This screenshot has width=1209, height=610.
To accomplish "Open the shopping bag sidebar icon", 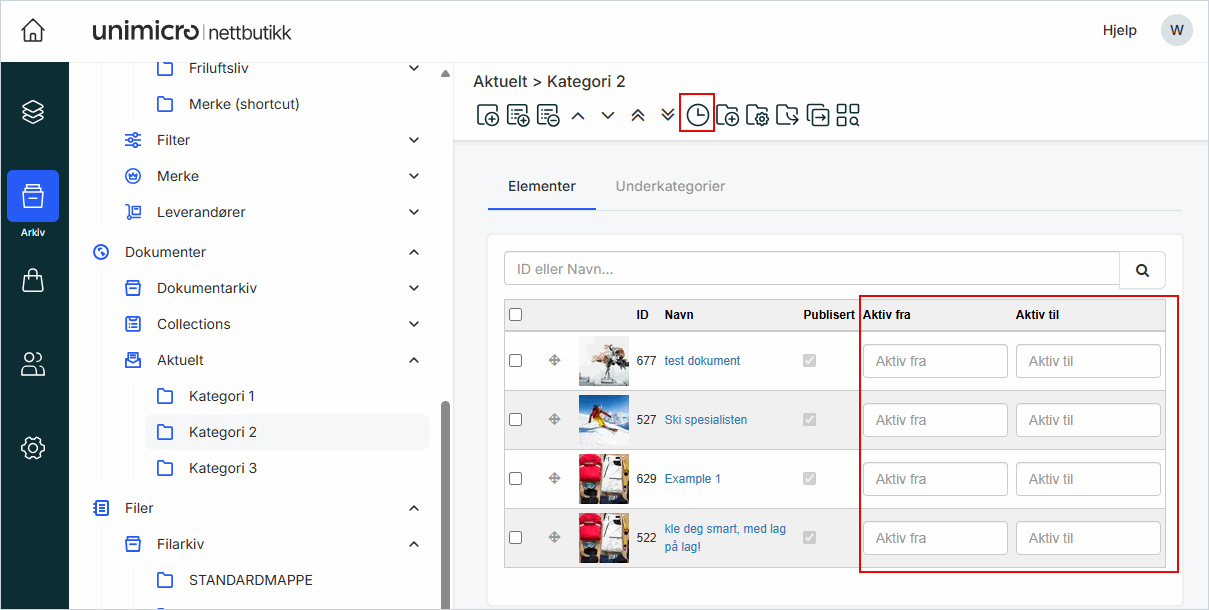I will [33, 281].
